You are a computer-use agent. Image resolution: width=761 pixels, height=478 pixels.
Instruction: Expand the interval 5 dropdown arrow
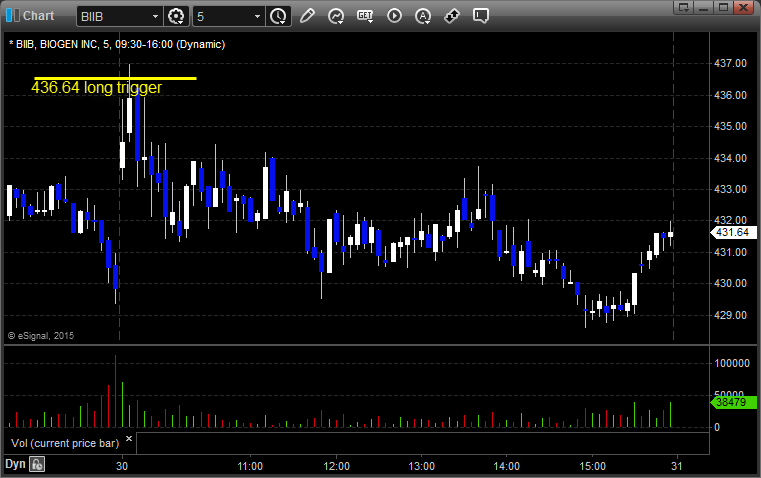point(257,16)
